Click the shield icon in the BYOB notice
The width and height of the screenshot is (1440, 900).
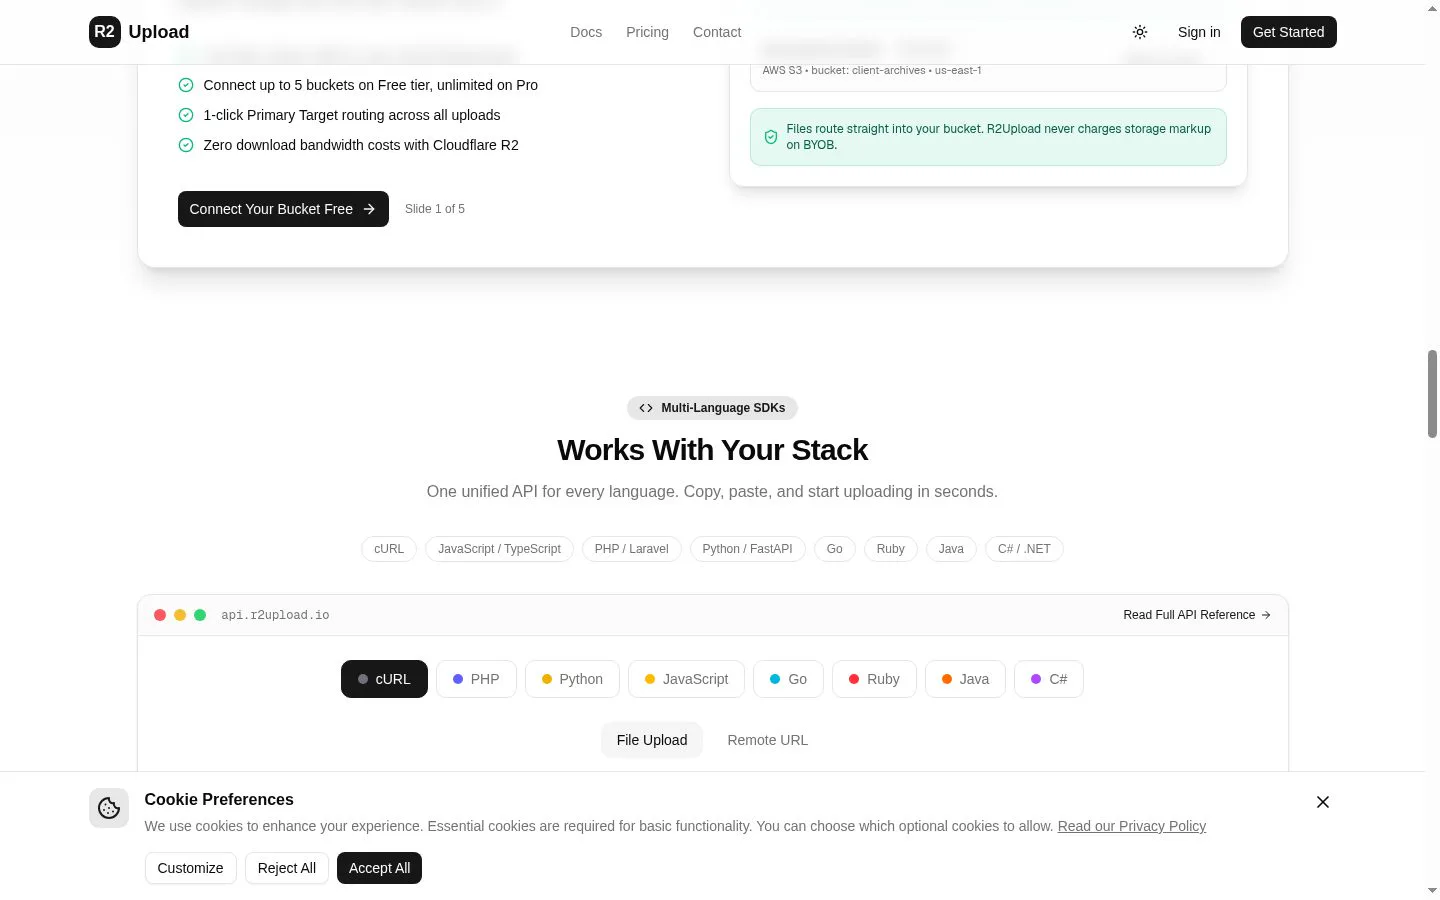(771, 137)
